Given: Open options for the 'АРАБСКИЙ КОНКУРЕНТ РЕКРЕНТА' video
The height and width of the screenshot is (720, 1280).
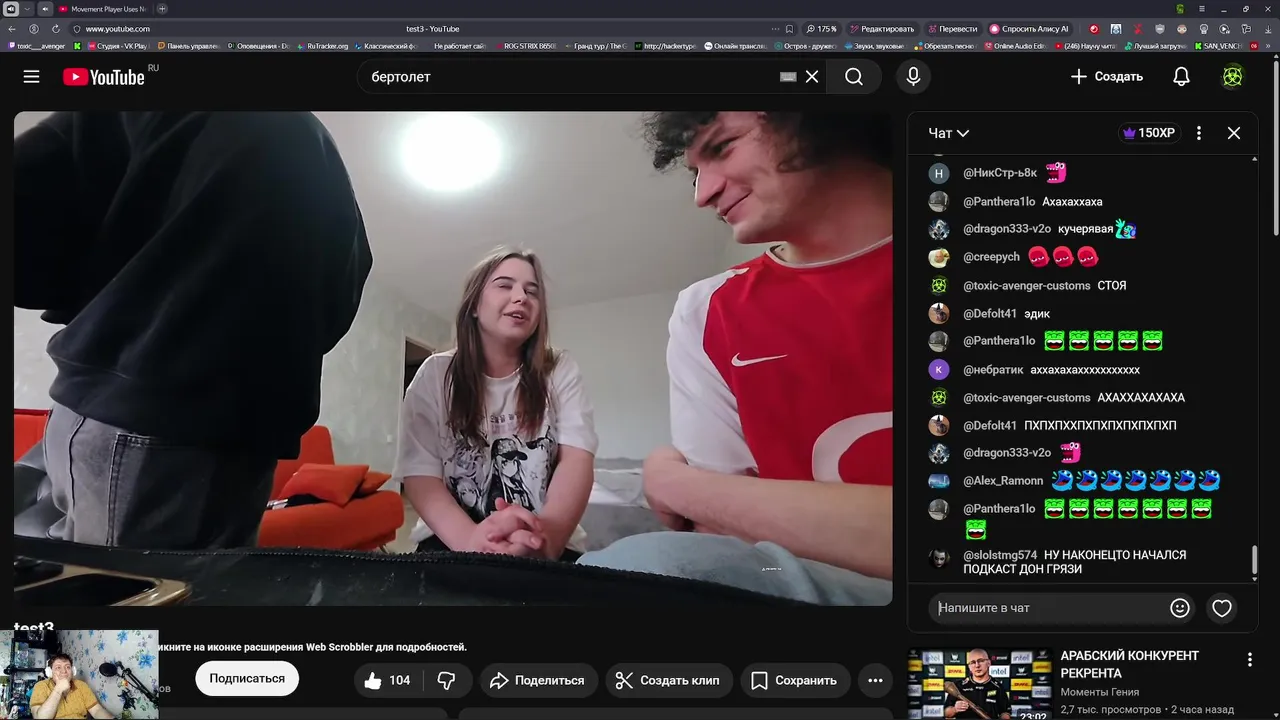Looking at the screenshot, I should click(x=1249, y=660).
